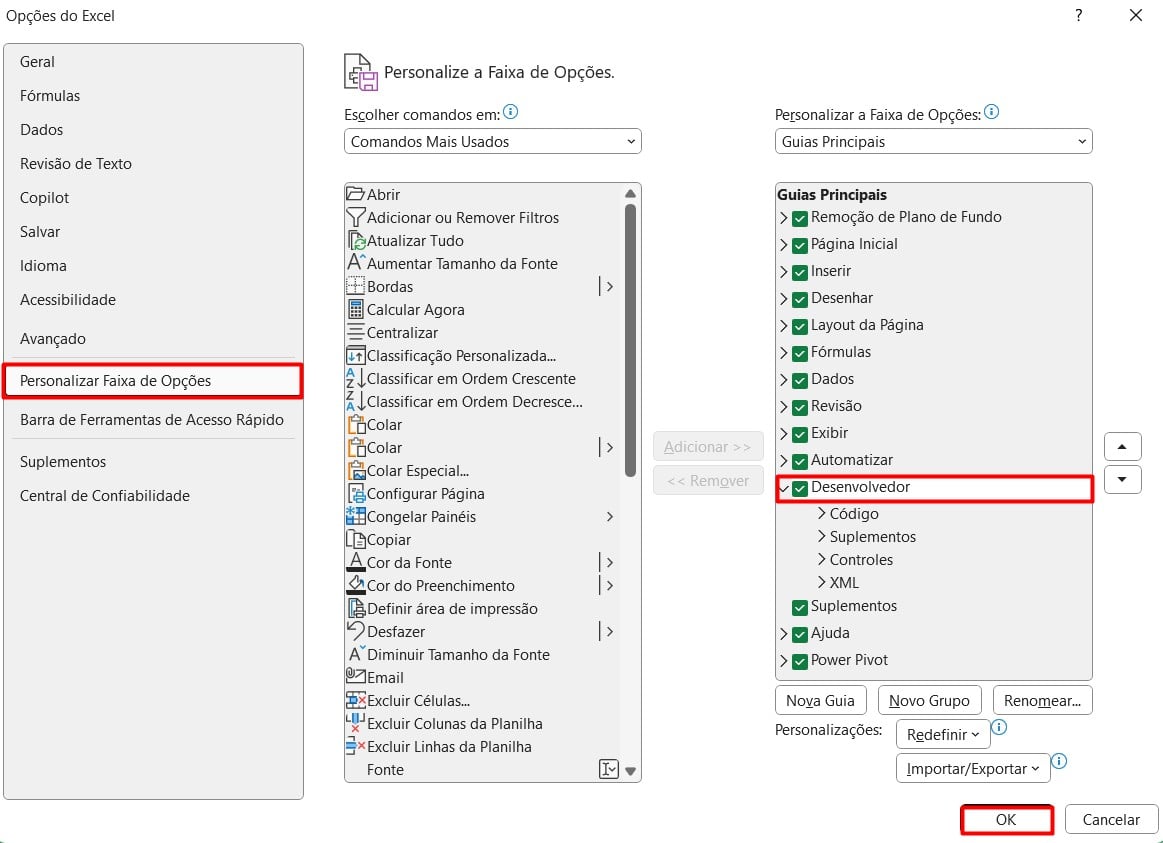This screenshot has height=843, width=1163.
Task: Click the Atualizar Tudo refresh icon
Action: tap(356, 241)
